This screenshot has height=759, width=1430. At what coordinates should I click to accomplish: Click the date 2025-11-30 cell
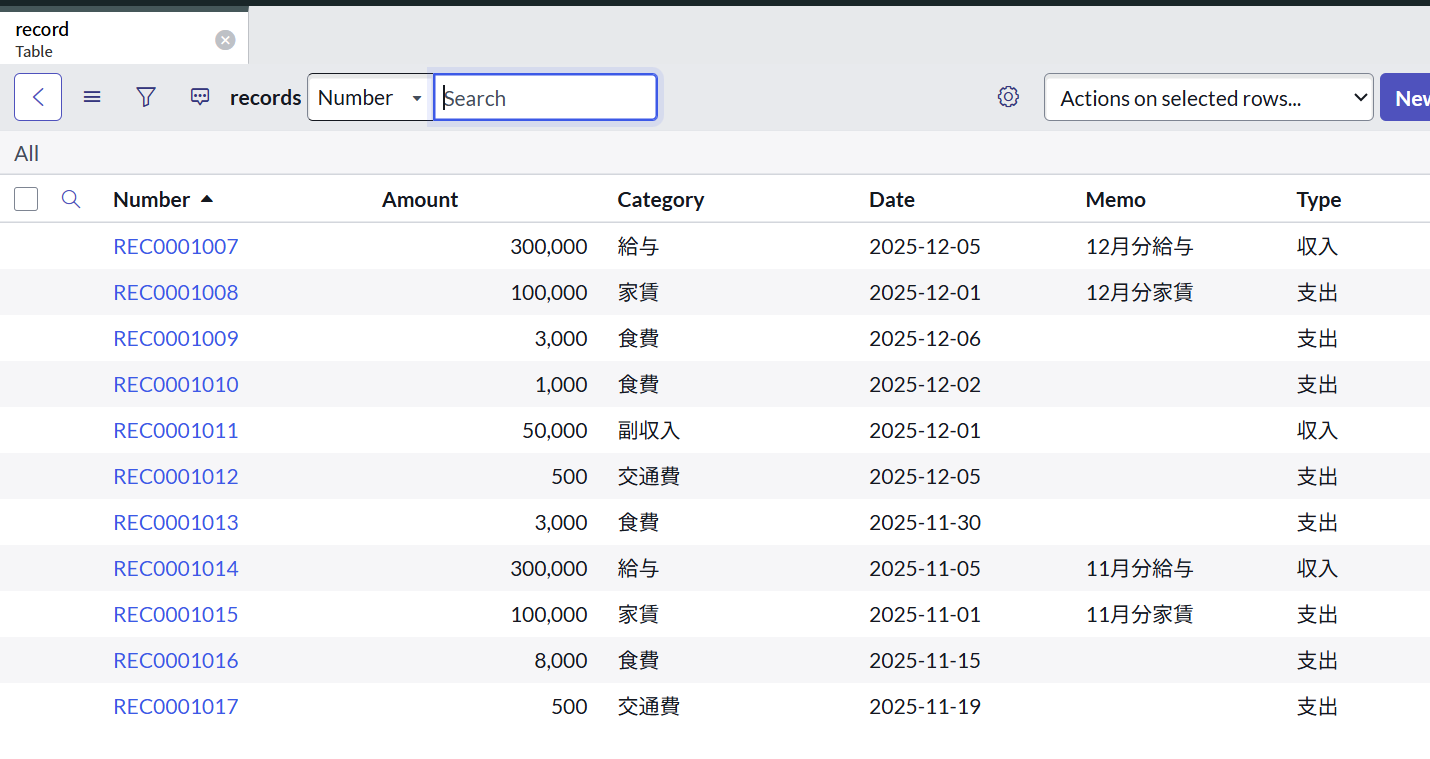[x=925, y=522]
